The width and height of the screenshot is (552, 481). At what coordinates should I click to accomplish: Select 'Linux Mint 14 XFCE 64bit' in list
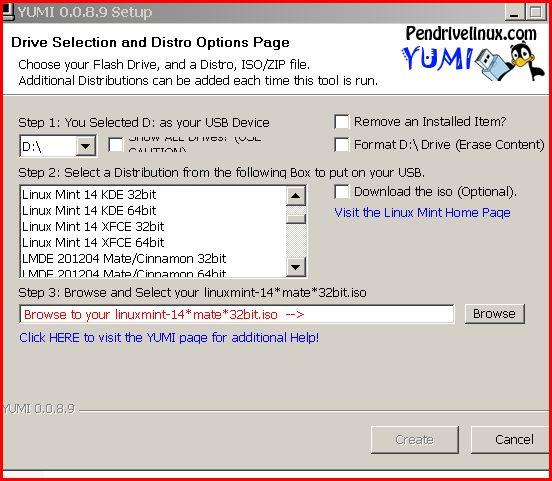tap(152, 243)
